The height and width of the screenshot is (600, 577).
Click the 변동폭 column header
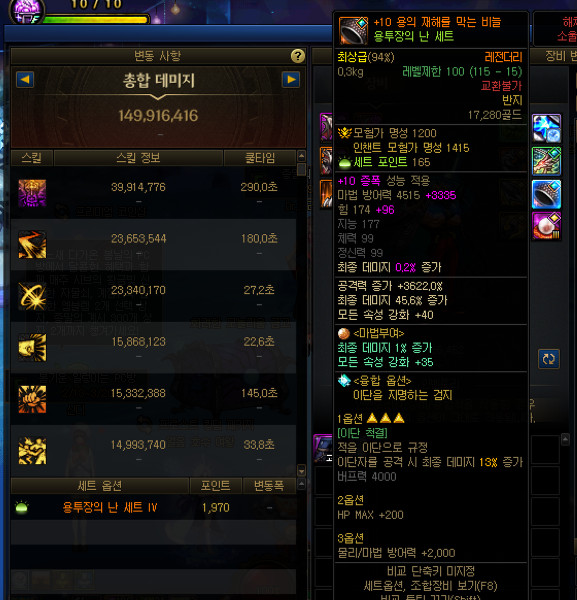point(269,486)
